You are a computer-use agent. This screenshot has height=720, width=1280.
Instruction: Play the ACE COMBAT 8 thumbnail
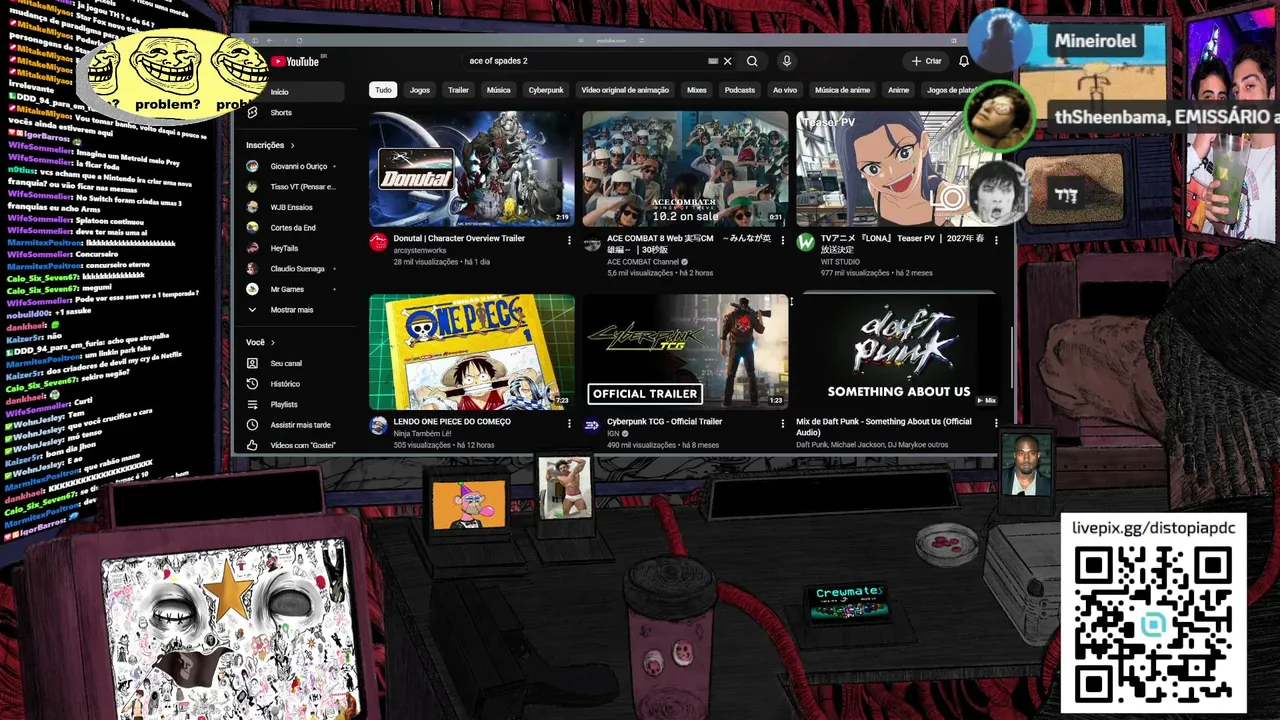pos(685,169)
